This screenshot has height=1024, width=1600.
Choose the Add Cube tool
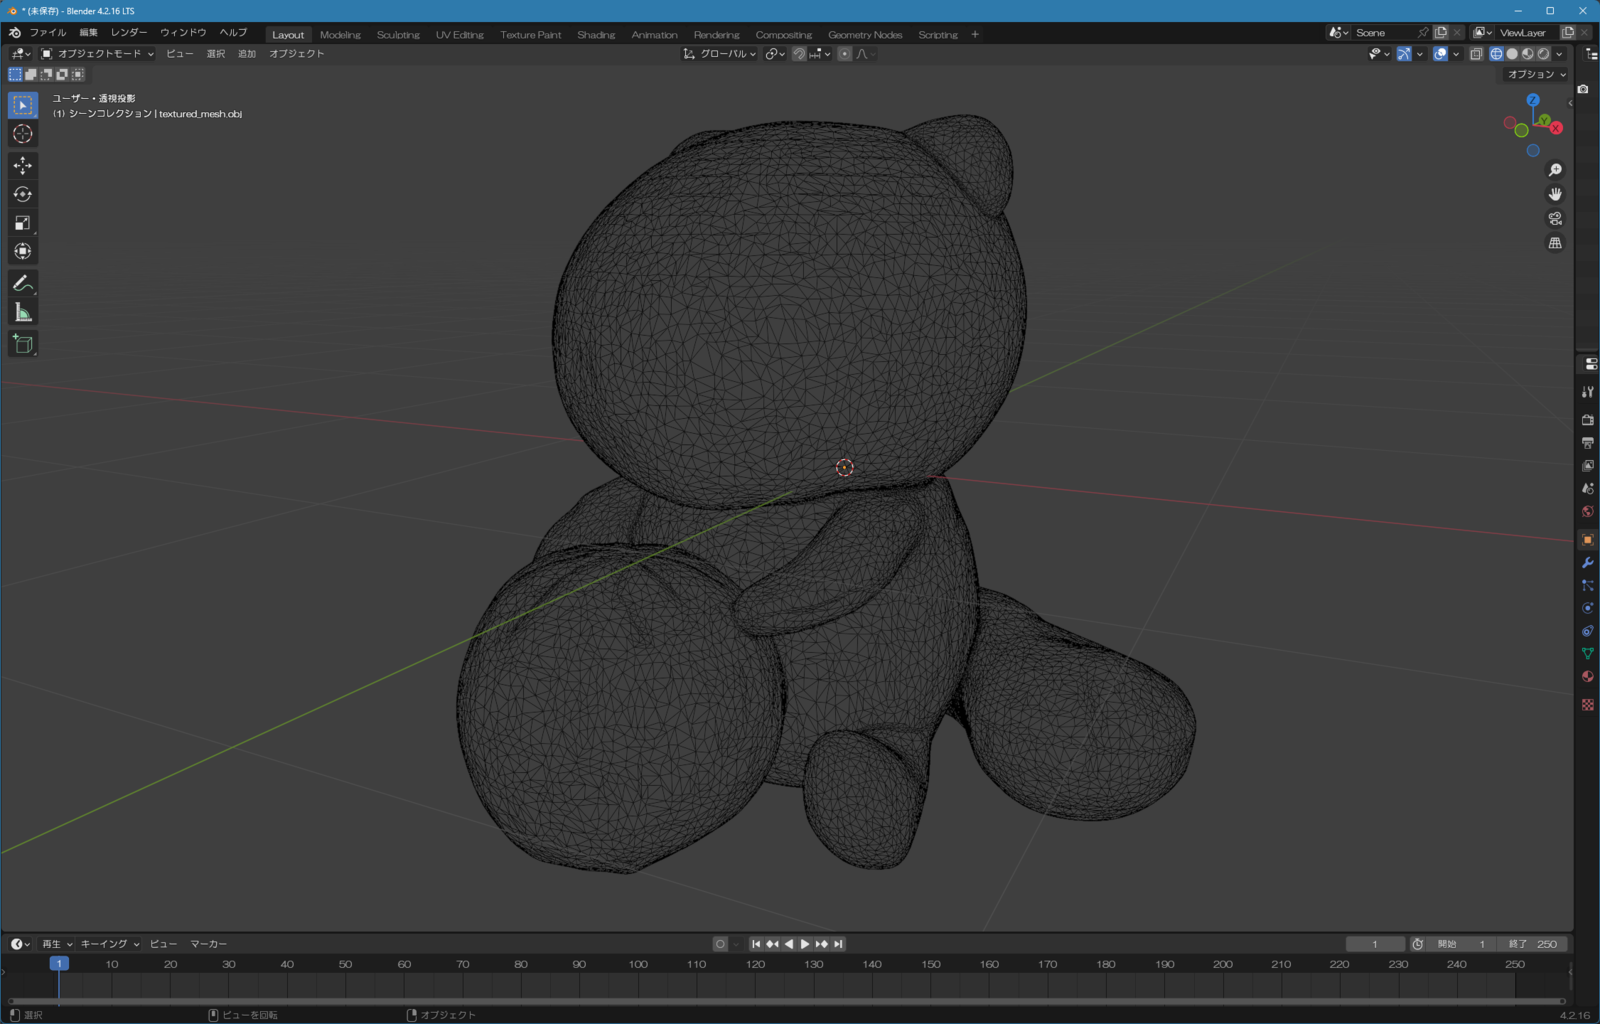coord(23,344)
